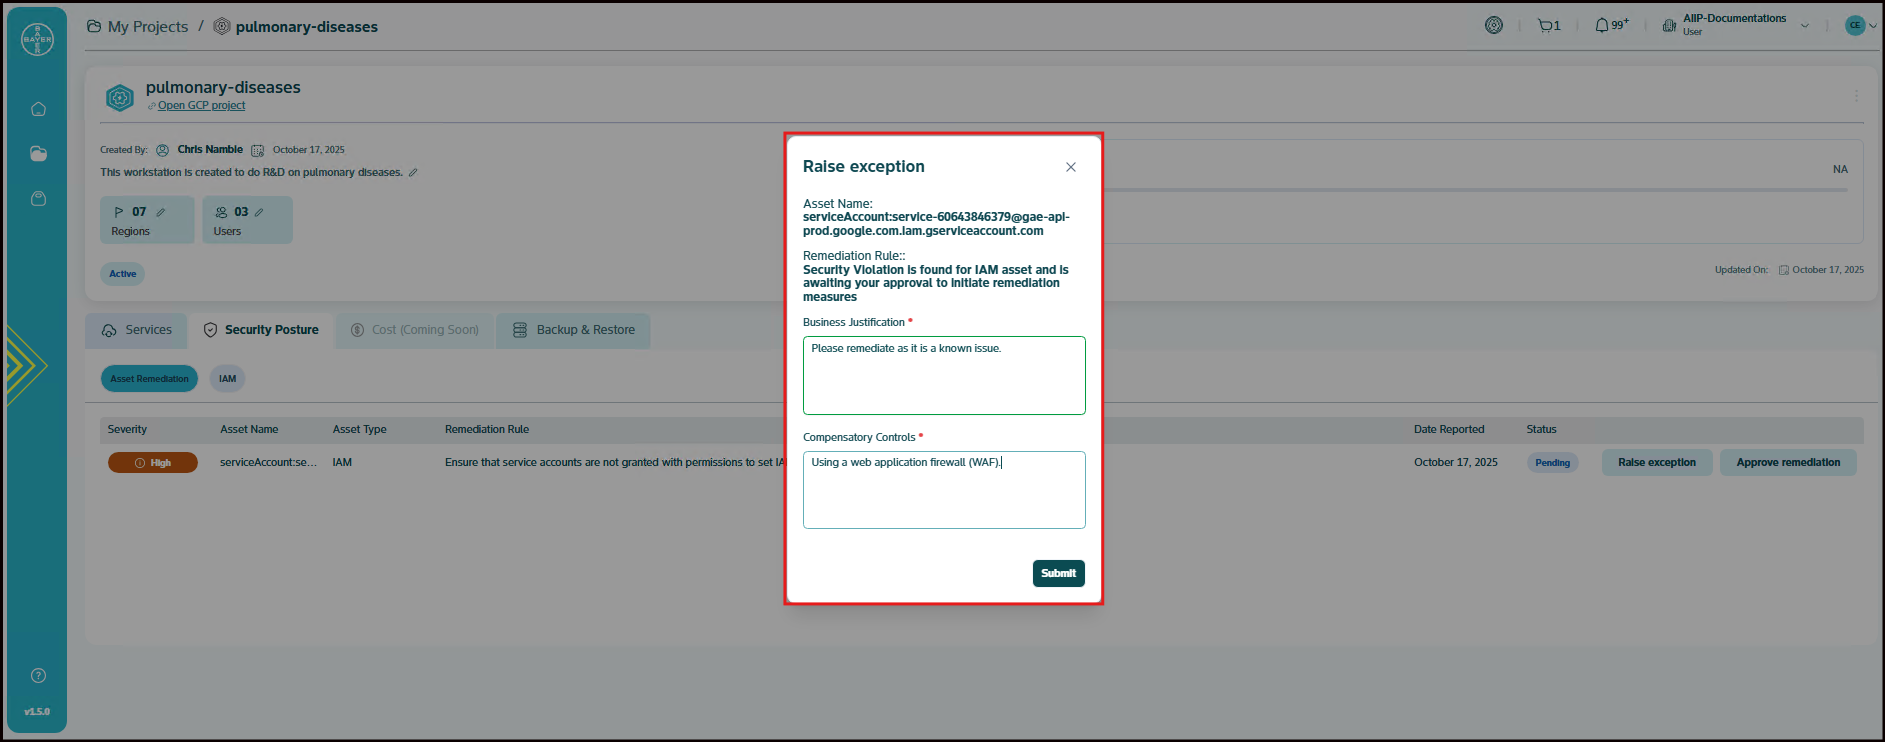The image size is (1885, 742).
Task: Submit the exception request
Action: (1058, 573)
